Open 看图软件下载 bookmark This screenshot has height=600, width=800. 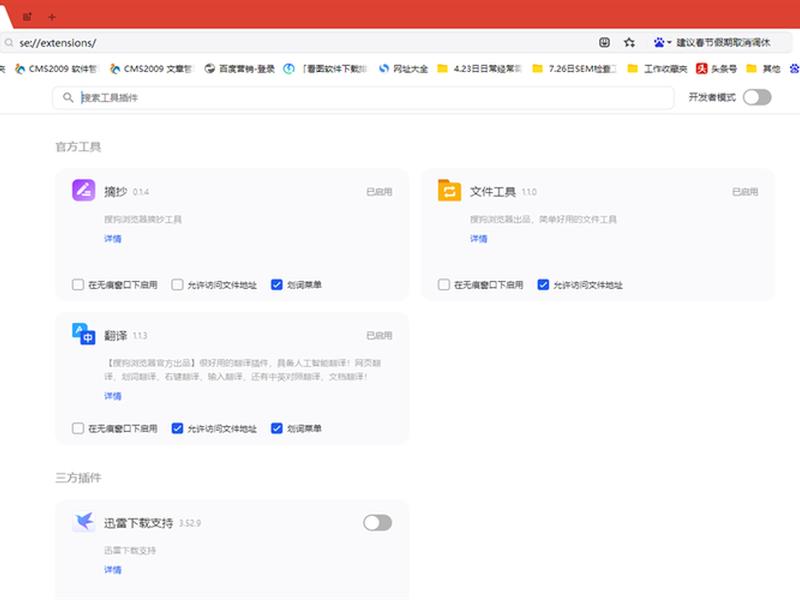pyautogui.click(x=326, y=68)
